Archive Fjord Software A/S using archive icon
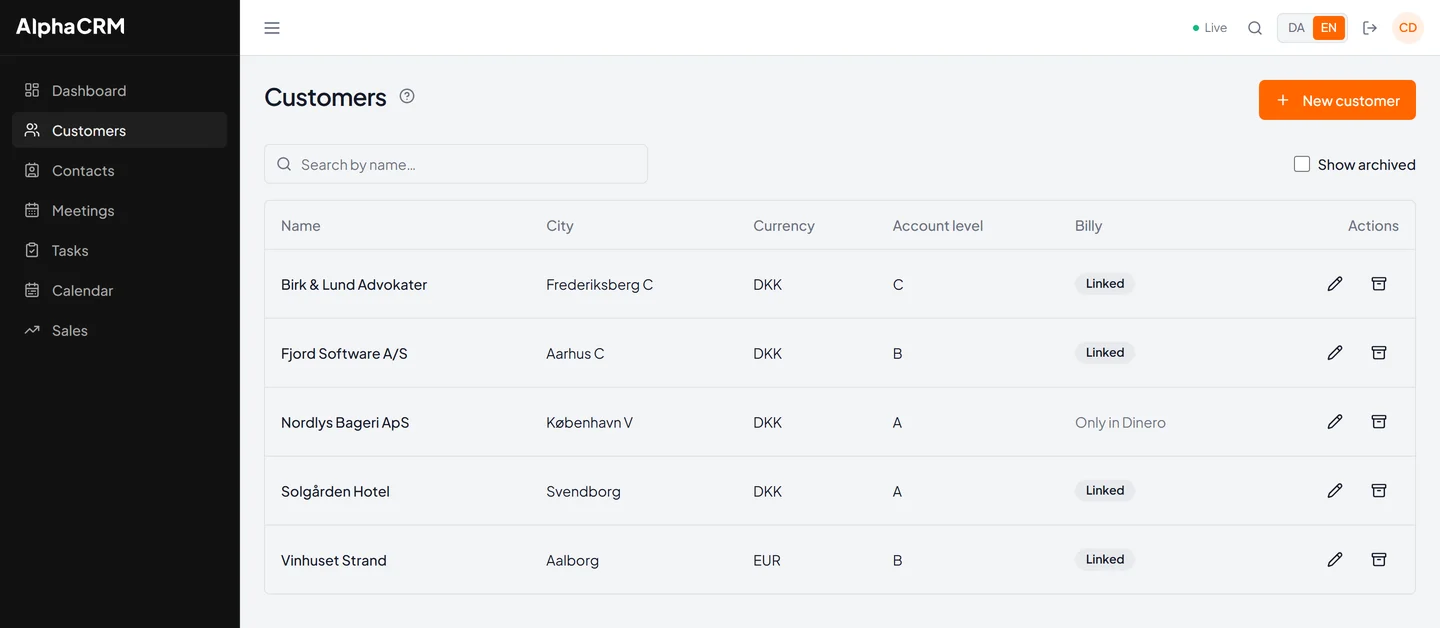The height and width of the screenshot is (628, 1440). coord(1379,353)
